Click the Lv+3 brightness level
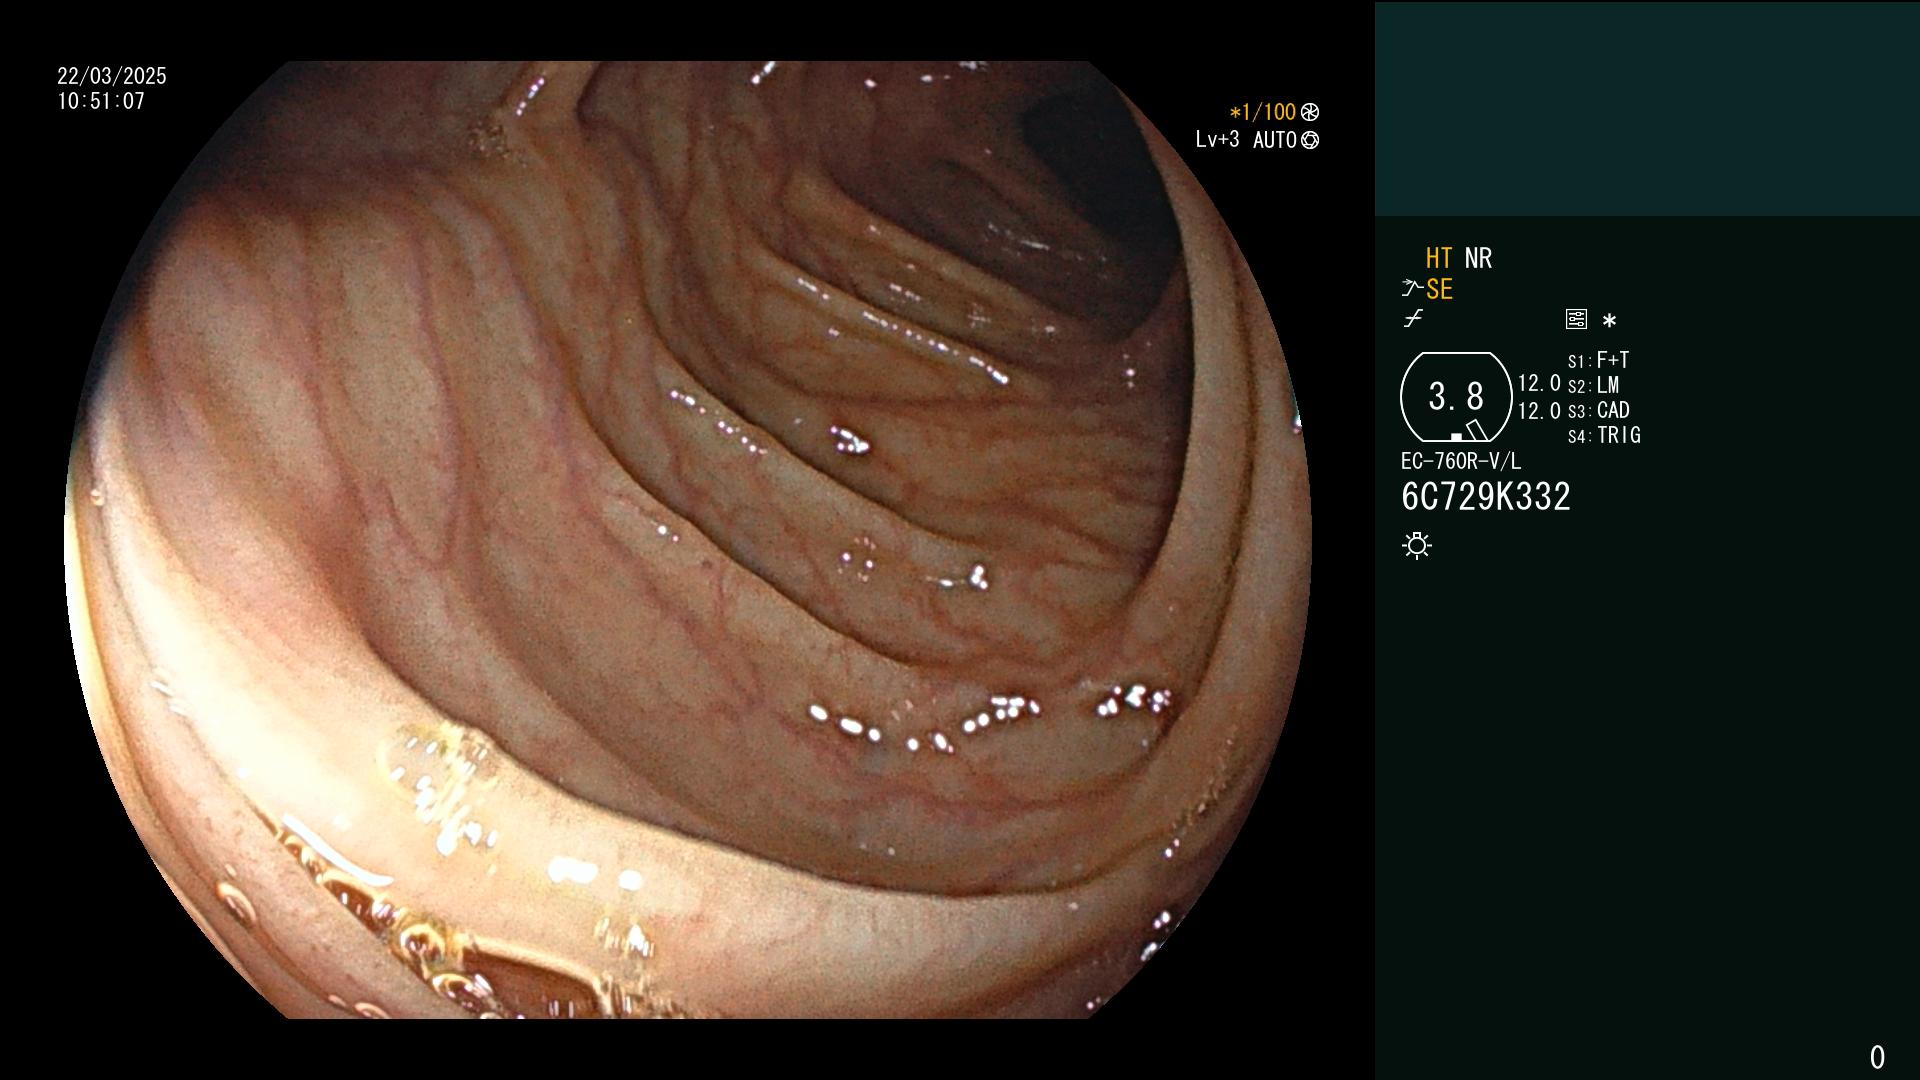 click(x=1217, y=139)
